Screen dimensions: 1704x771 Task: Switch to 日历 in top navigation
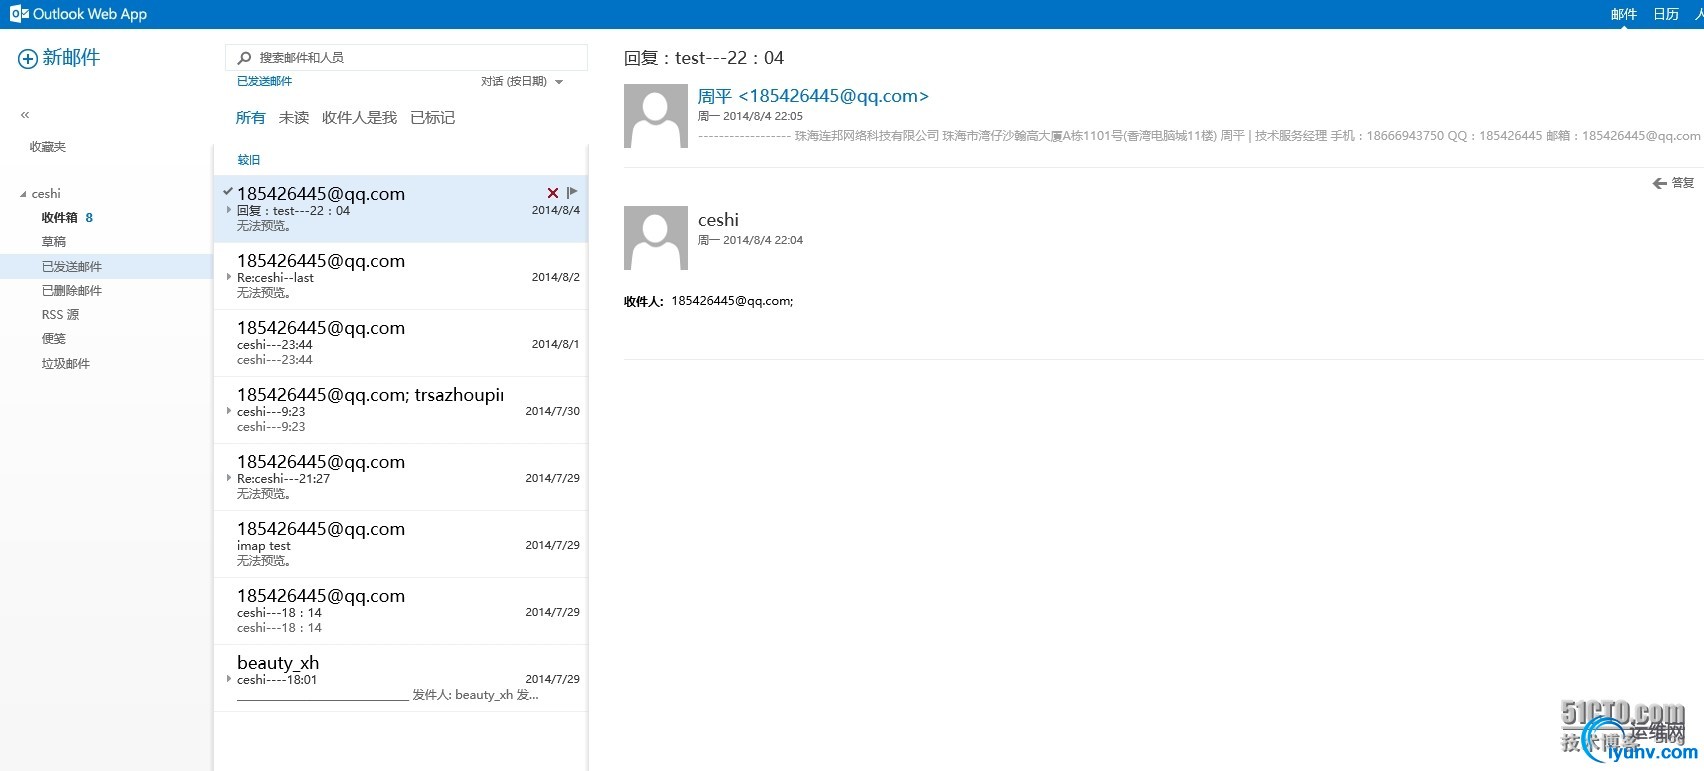pos(1666,14)
